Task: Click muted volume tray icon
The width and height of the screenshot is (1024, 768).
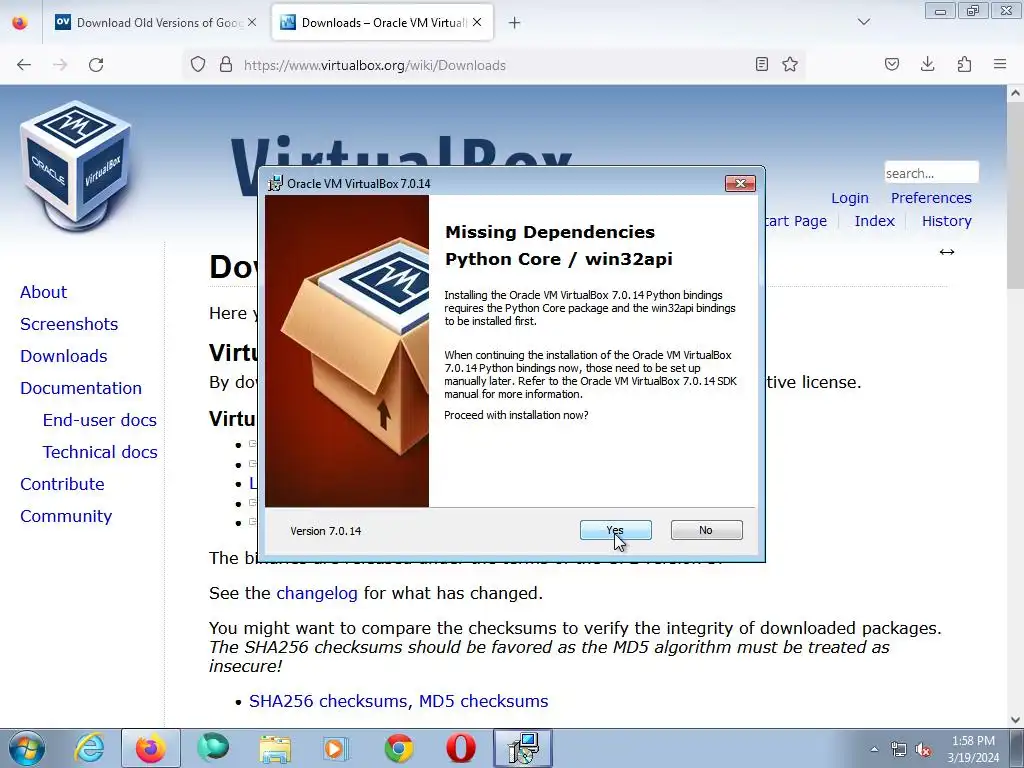Action: click(x=923, y=749)
